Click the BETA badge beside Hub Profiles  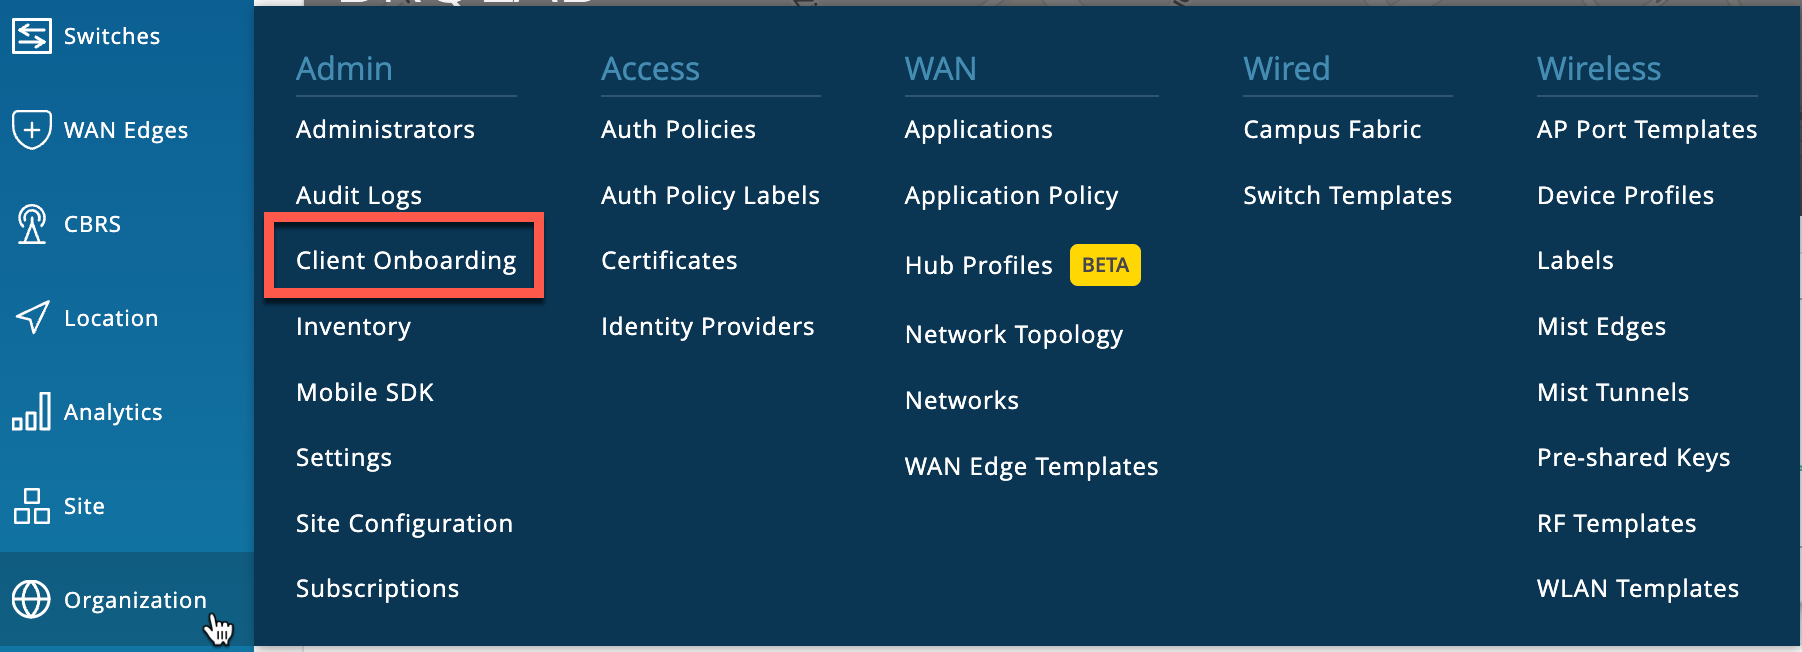coord(1105,266)
